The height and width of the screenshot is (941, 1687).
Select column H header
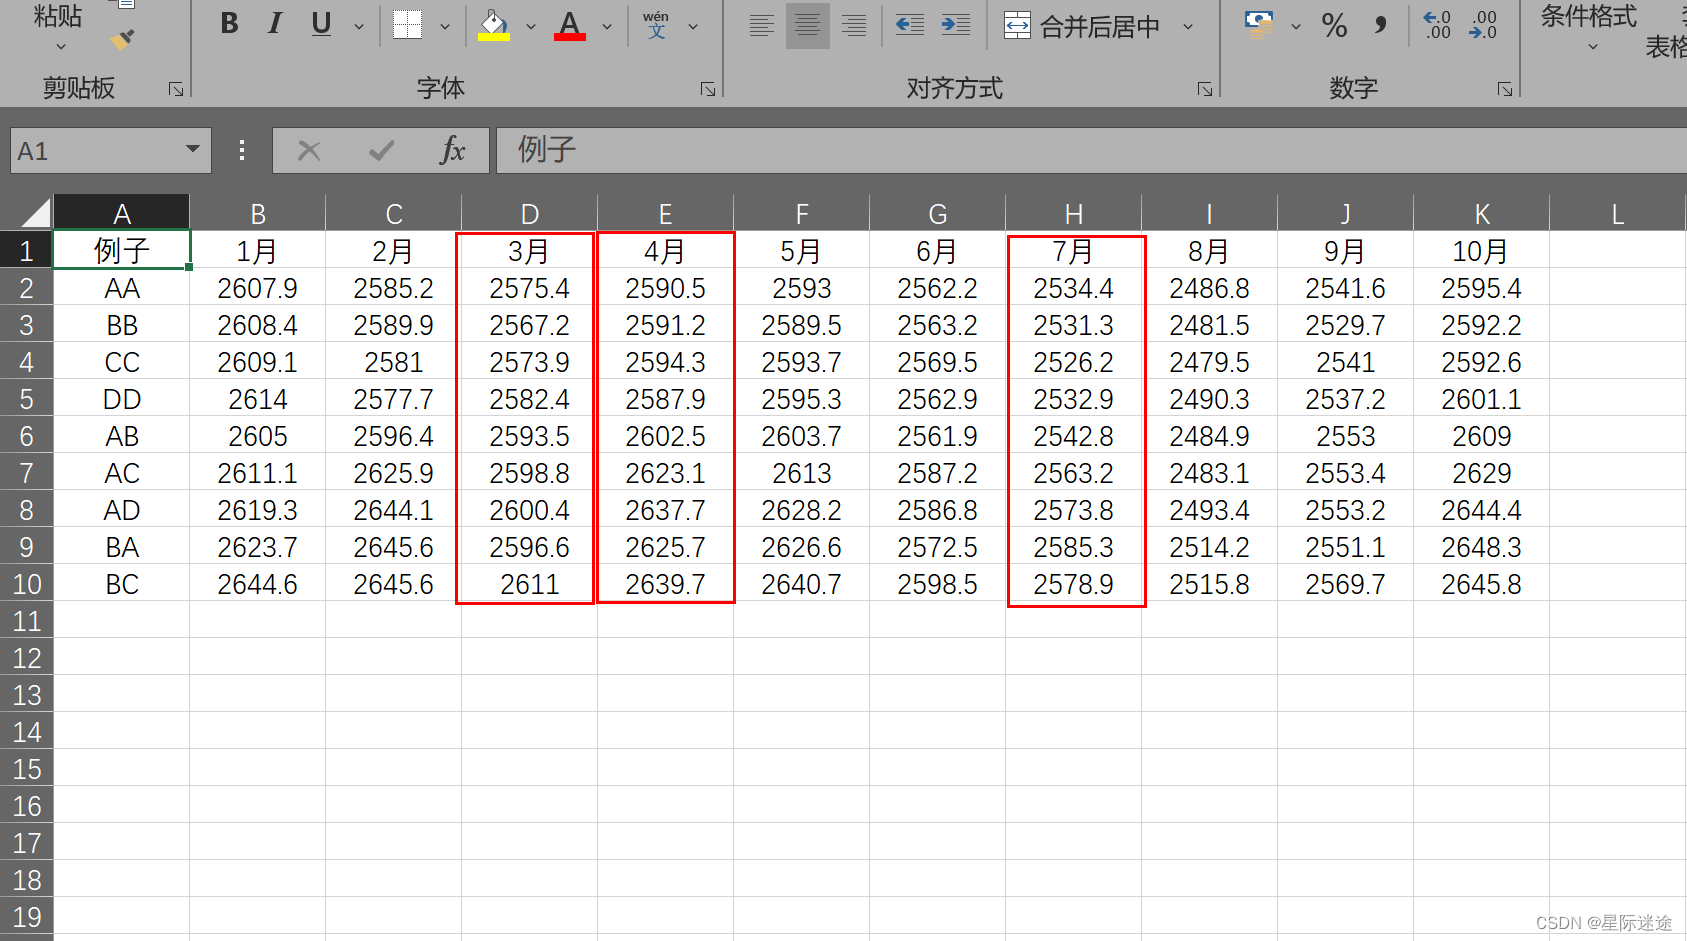pyautogui.click(x=1073, y=214)
